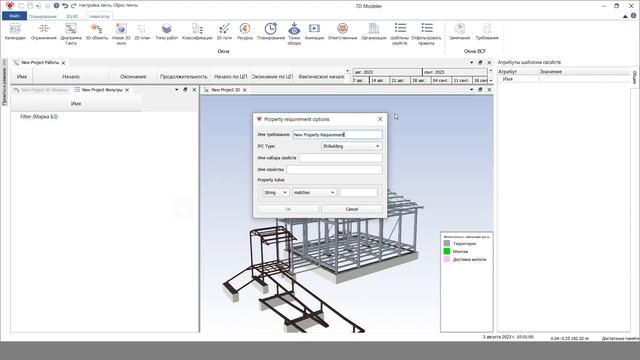Click the Продолжительность column header
The width and height of the screenshot is (640, 360).
tap(183, 76)
